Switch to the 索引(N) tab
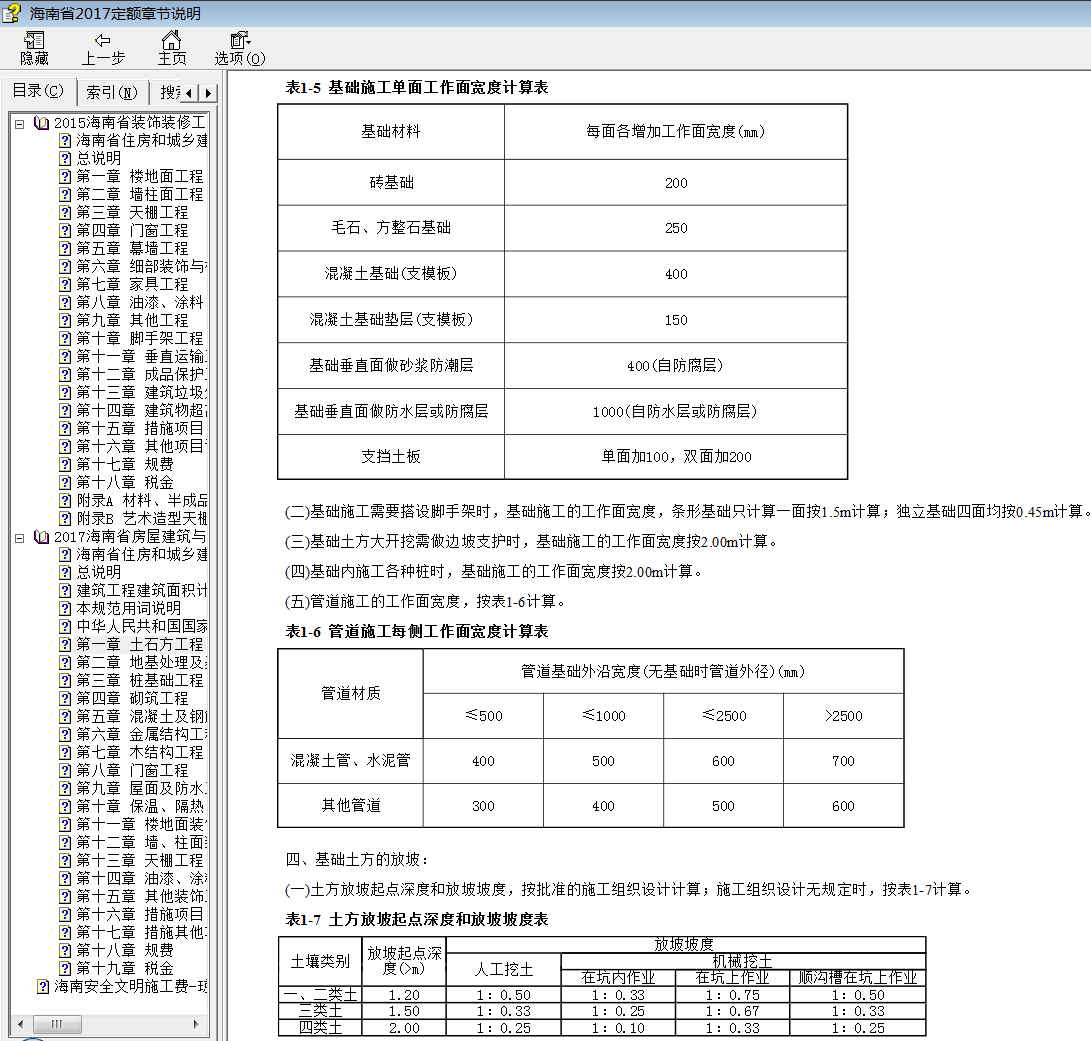 (111, 92)
